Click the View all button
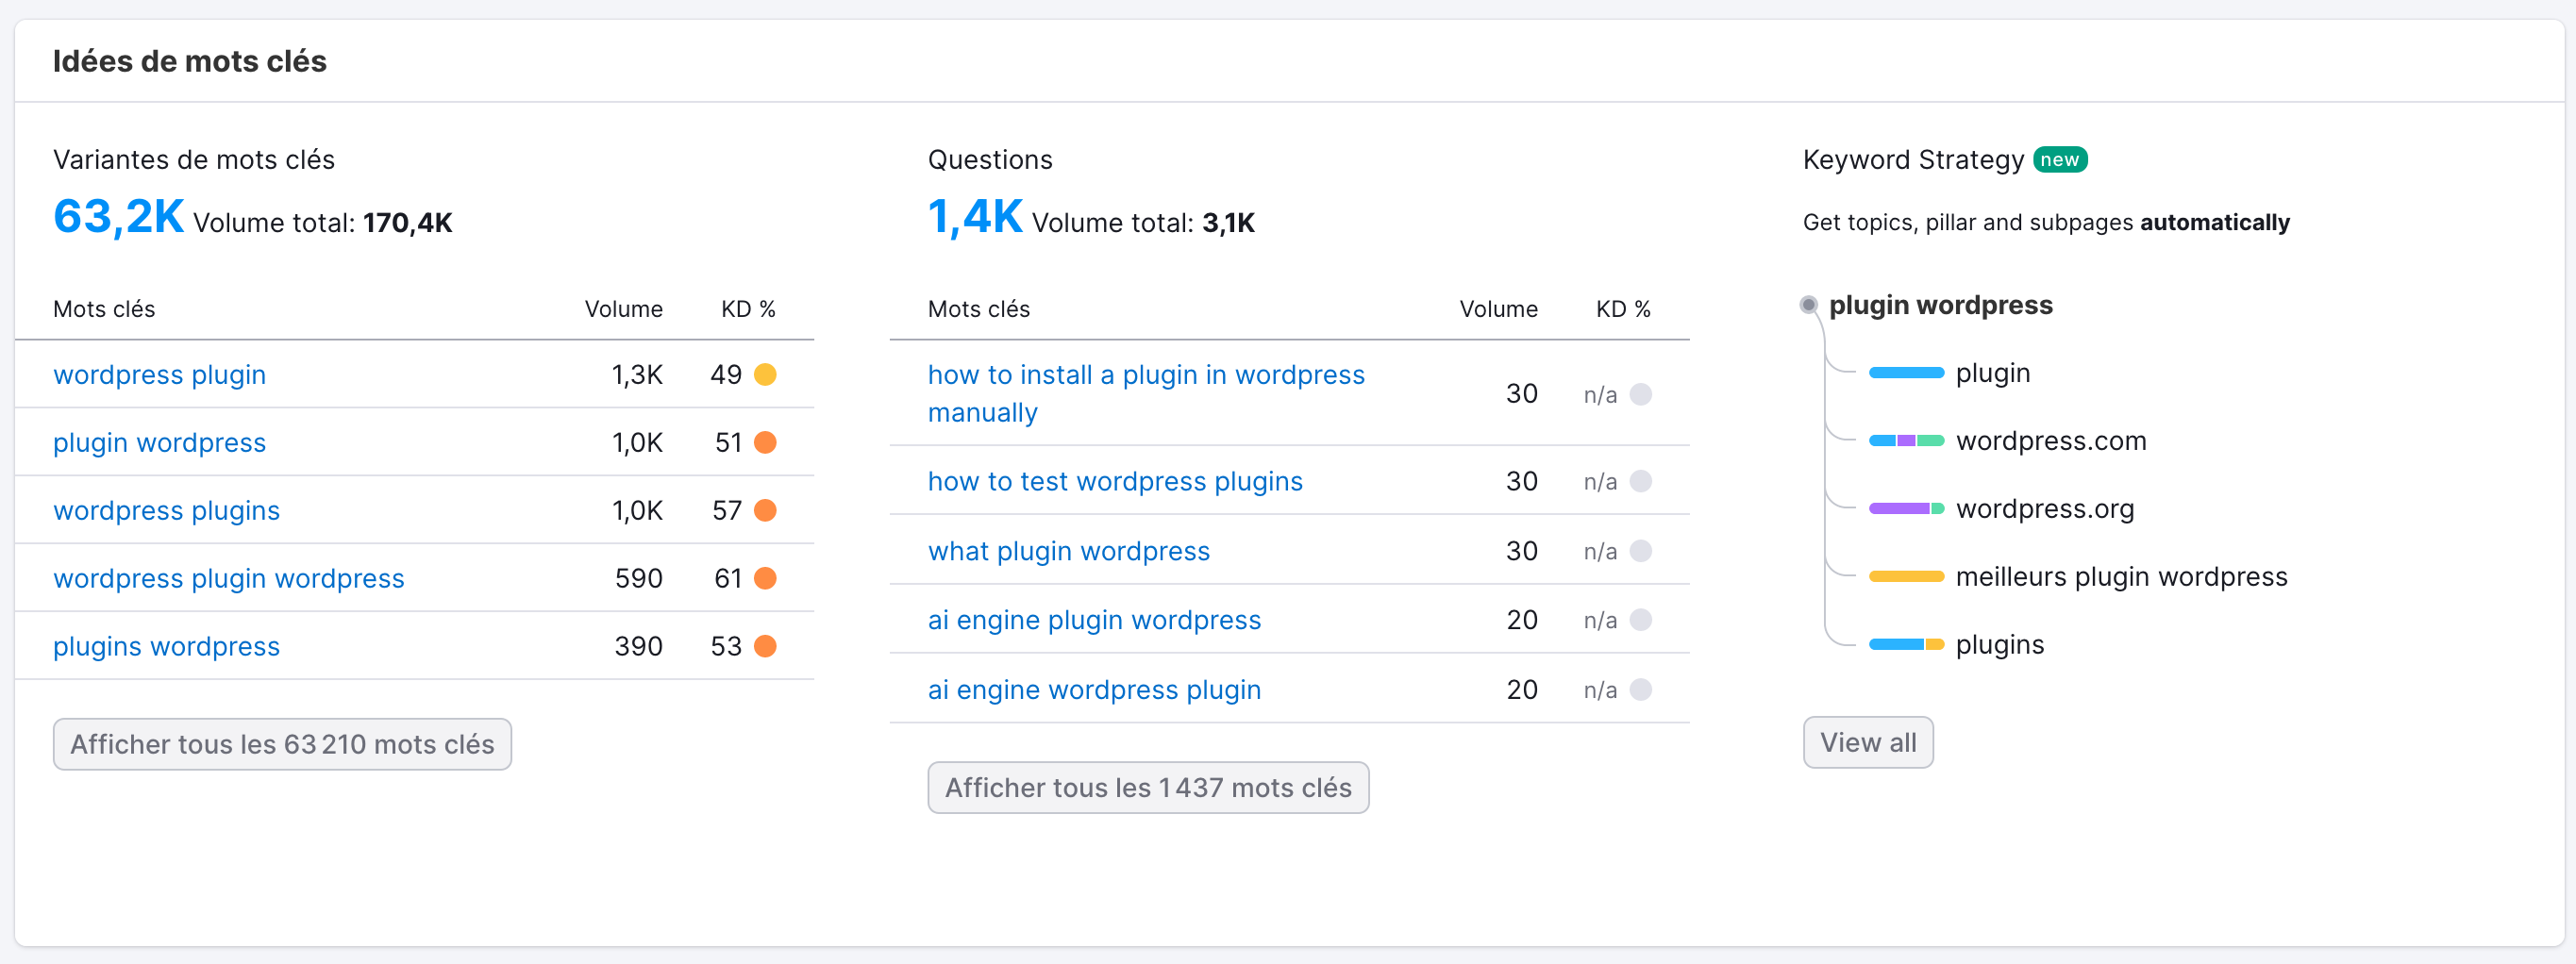2576x964 pixels. 1867,742
